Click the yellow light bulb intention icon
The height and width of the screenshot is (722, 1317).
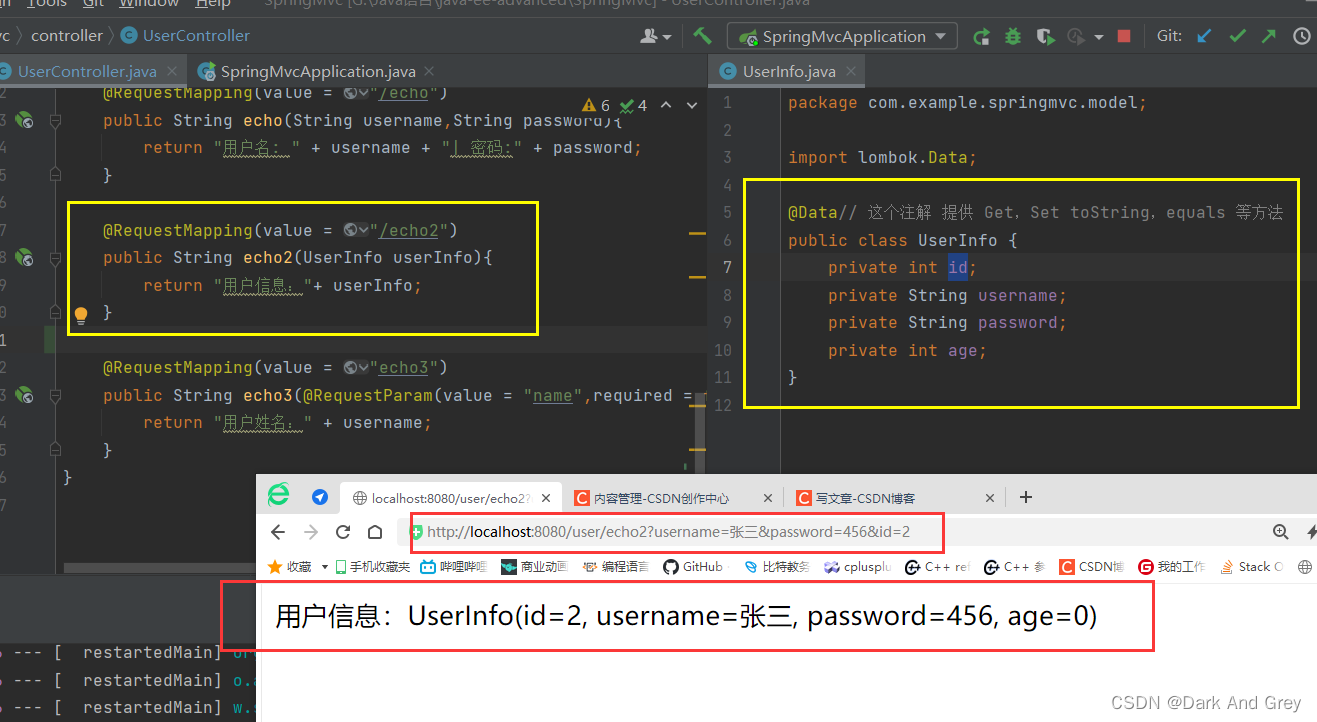pos(81,315)
